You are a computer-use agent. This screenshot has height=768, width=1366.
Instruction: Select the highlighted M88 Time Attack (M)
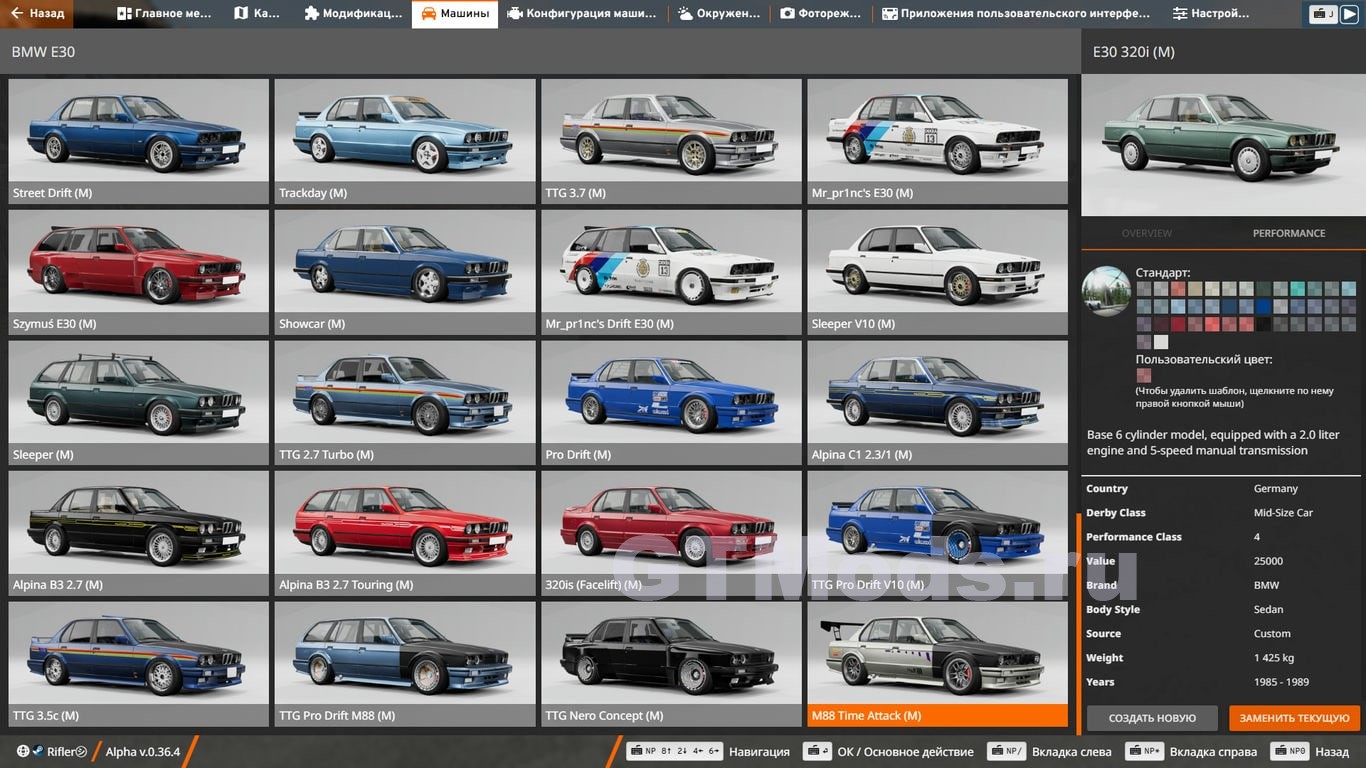938,664
